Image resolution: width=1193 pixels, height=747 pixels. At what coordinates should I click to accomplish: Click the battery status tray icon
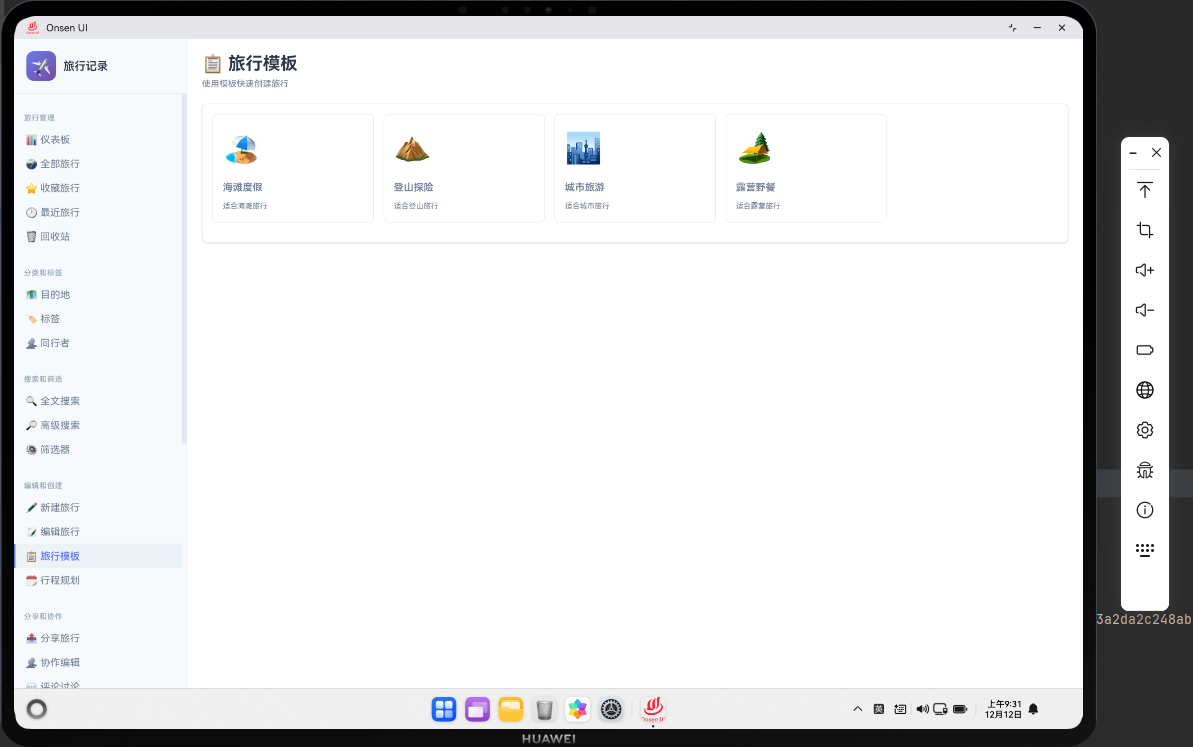click(x=960, y=709)
